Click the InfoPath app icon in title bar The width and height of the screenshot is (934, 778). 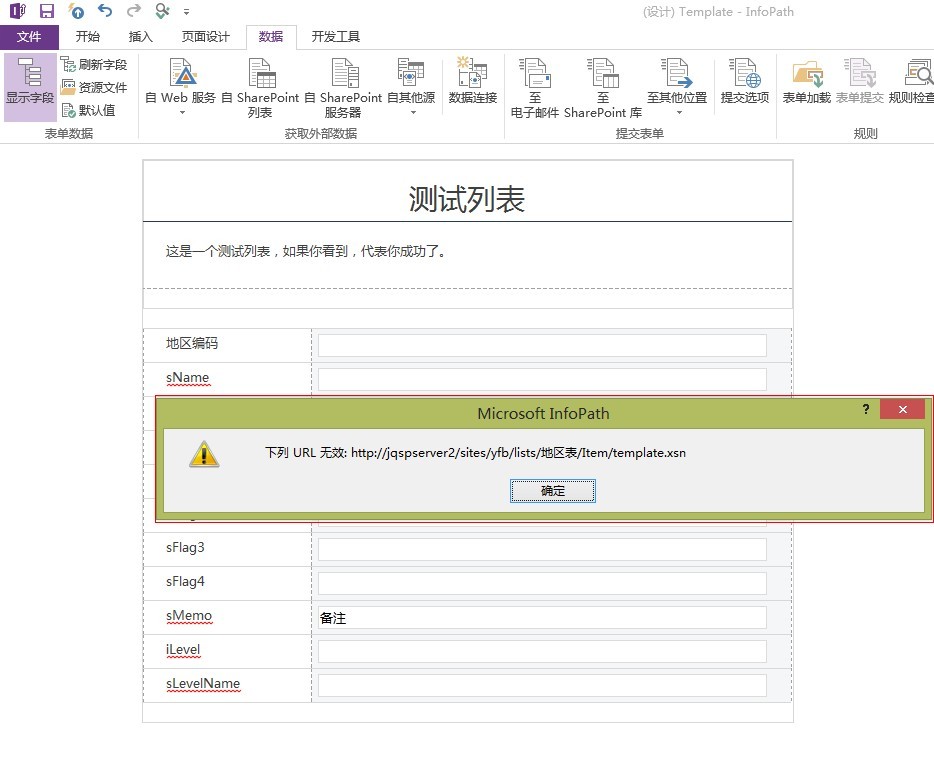[18, 11]
